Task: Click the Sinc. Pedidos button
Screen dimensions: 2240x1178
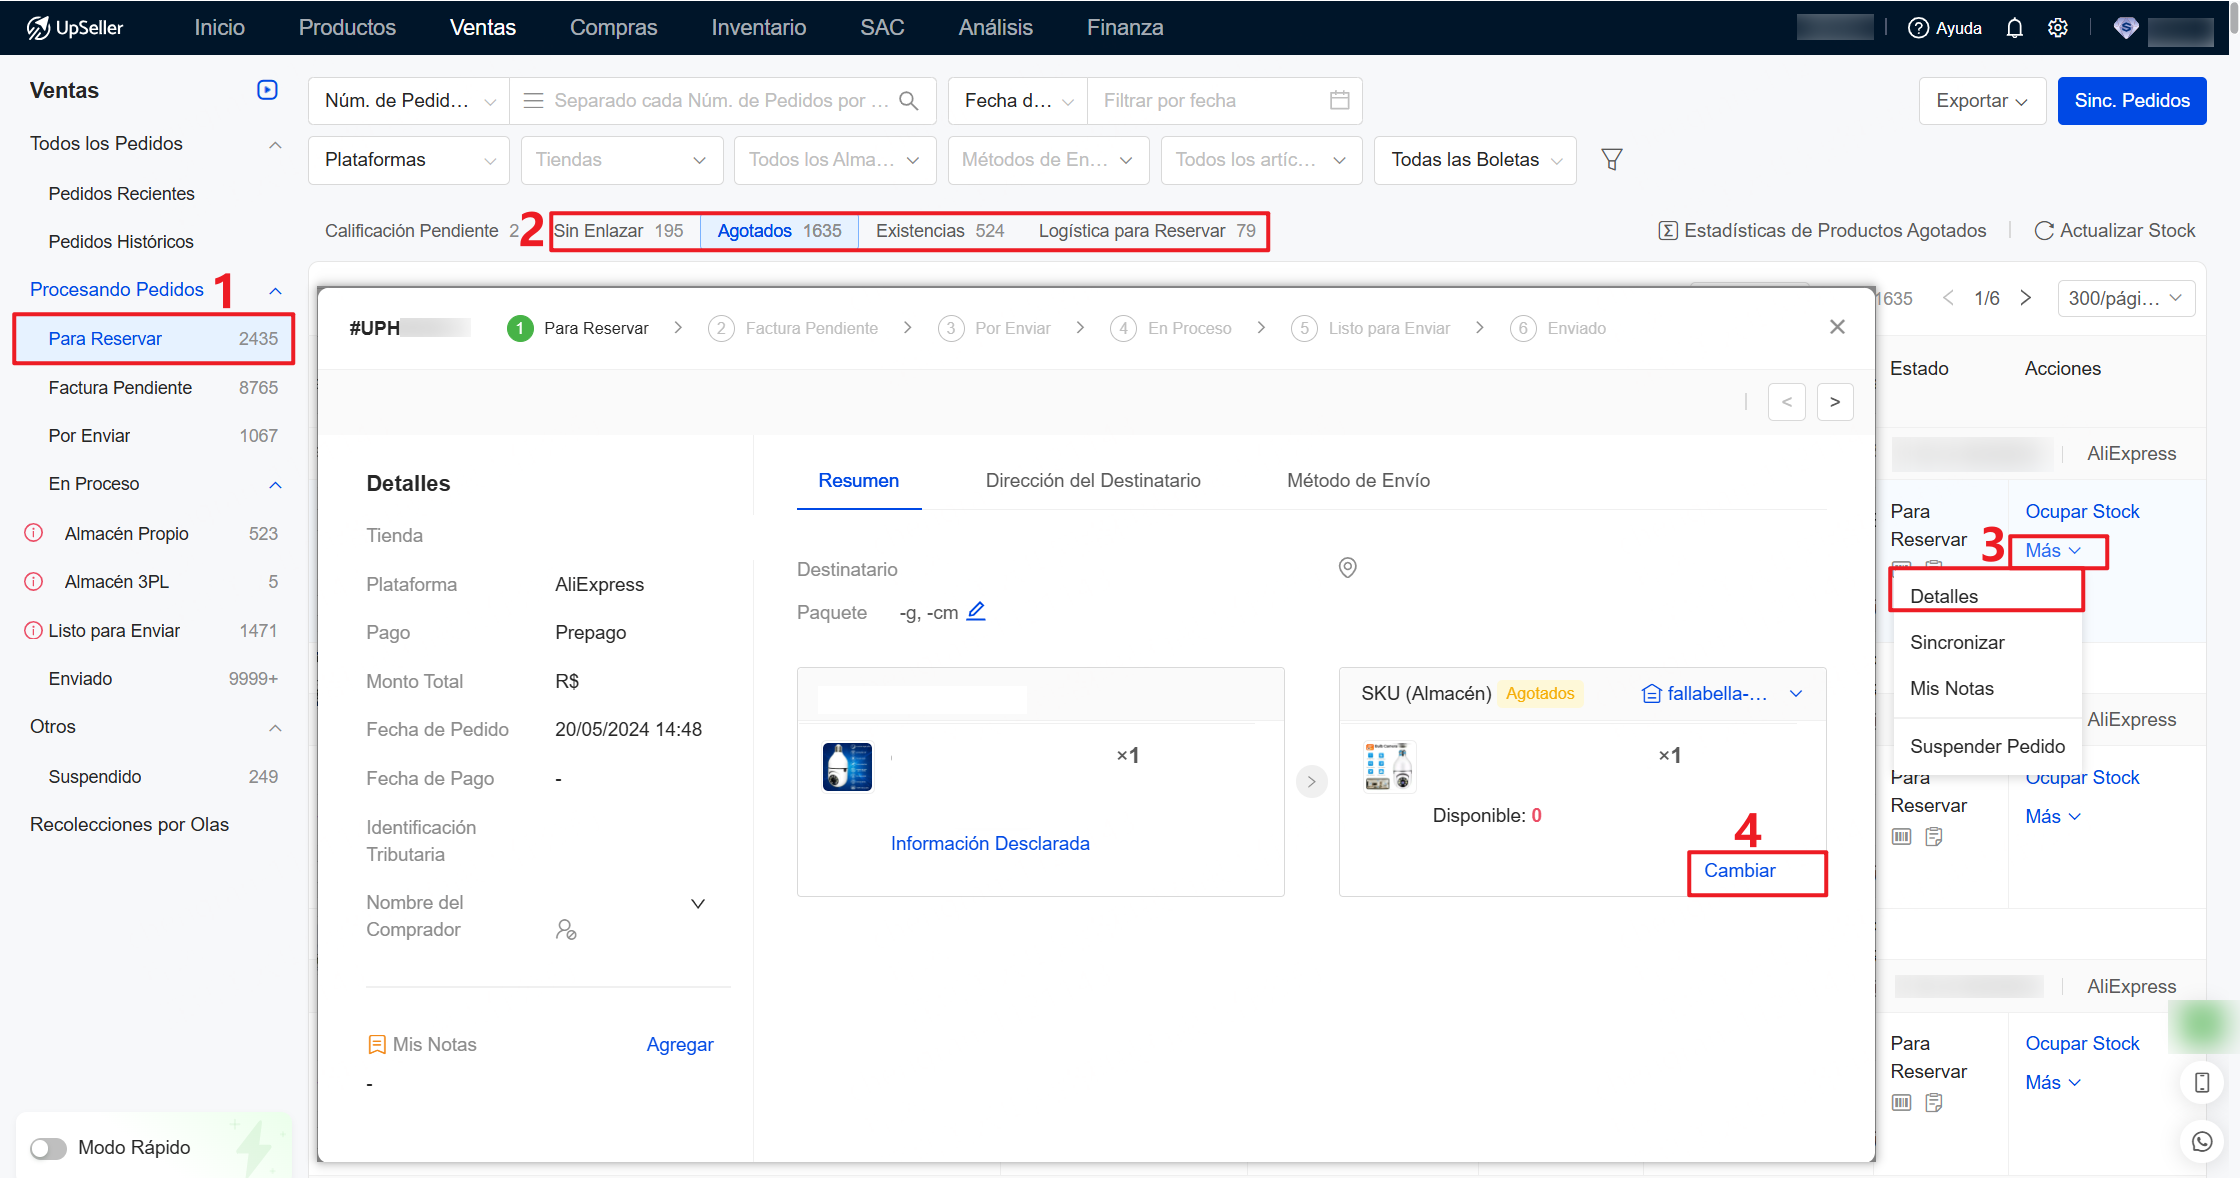Action: [x=2131, y=101]
